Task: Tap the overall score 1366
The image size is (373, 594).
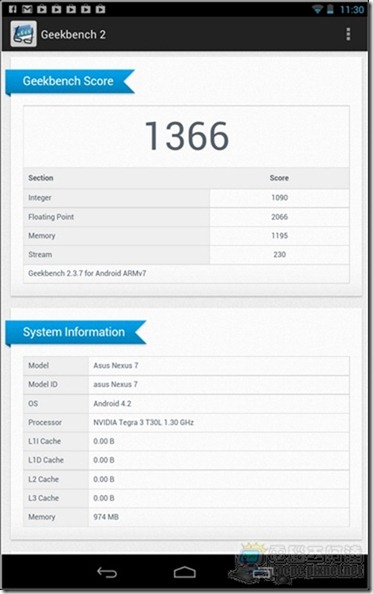Action: 187,136
